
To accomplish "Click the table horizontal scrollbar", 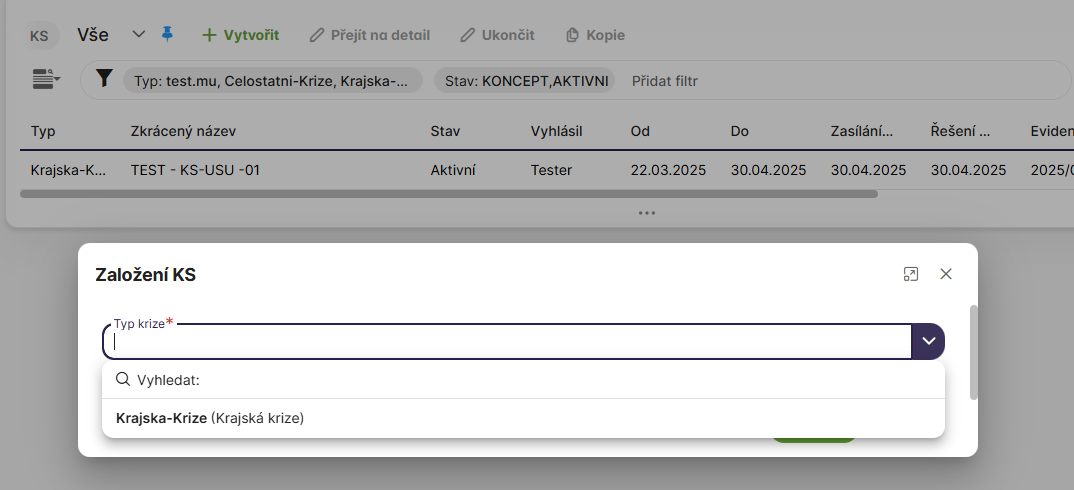I will 448,194.
